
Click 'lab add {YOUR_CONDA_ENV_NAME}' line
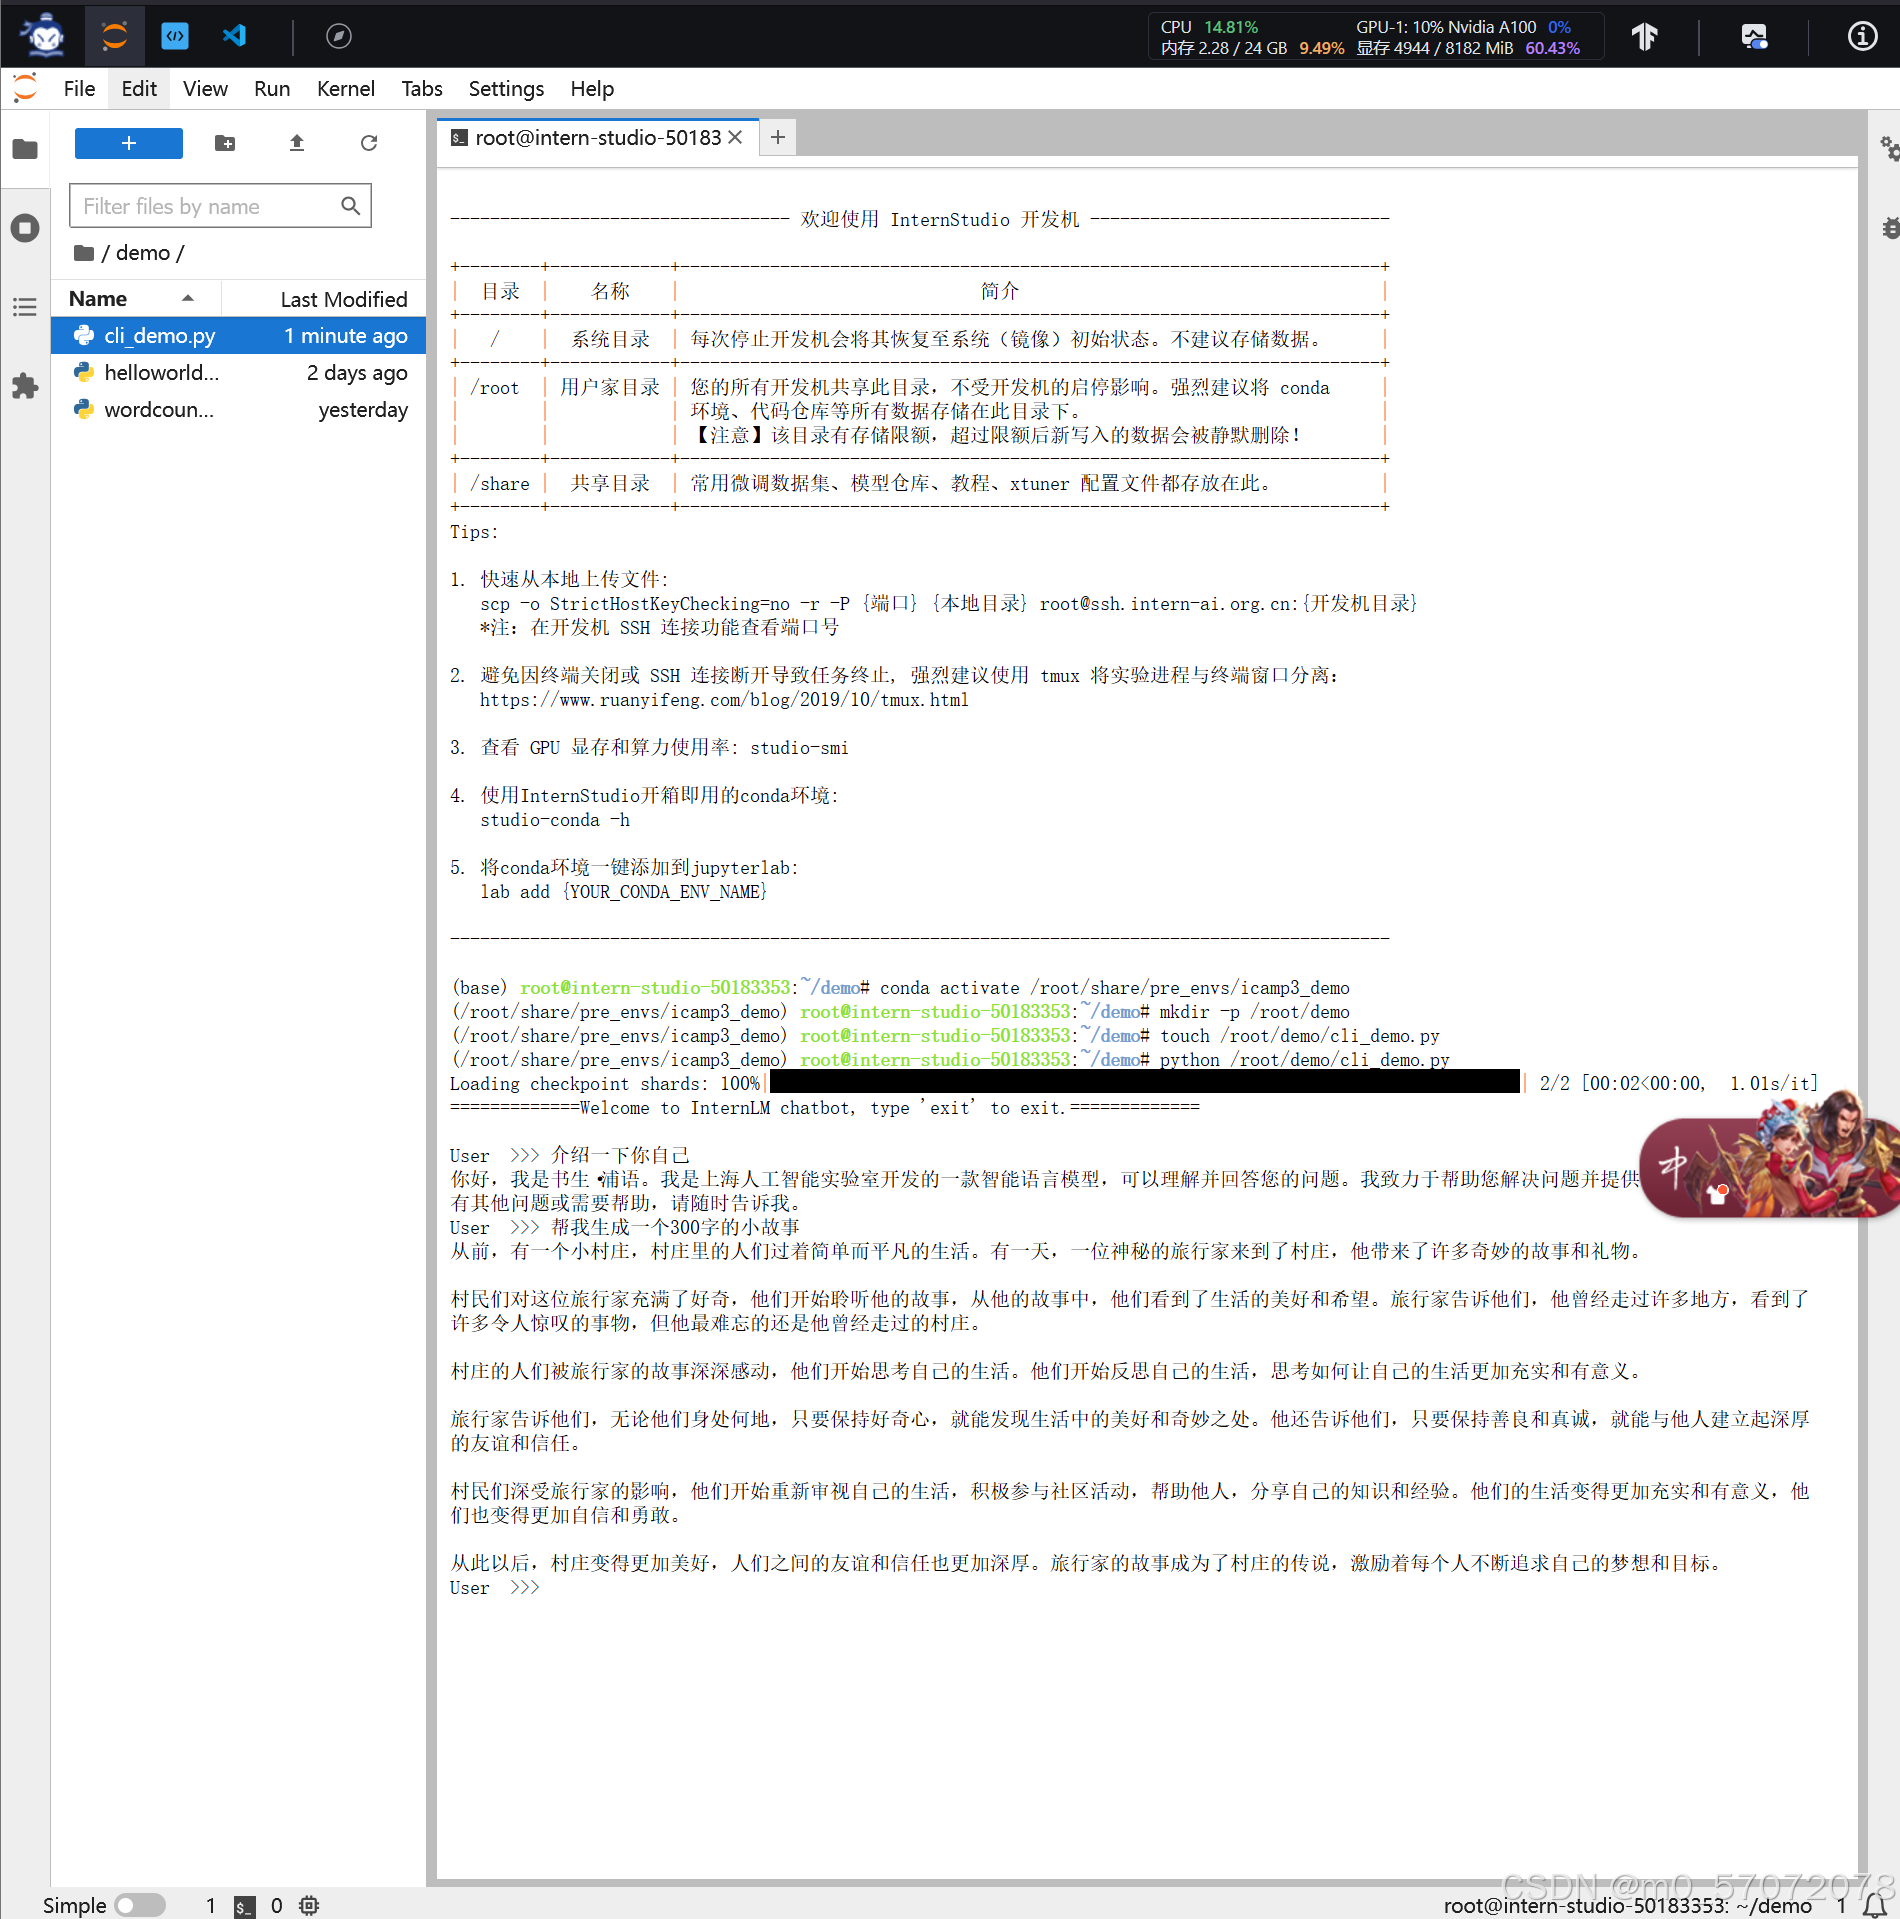point(624,892)
